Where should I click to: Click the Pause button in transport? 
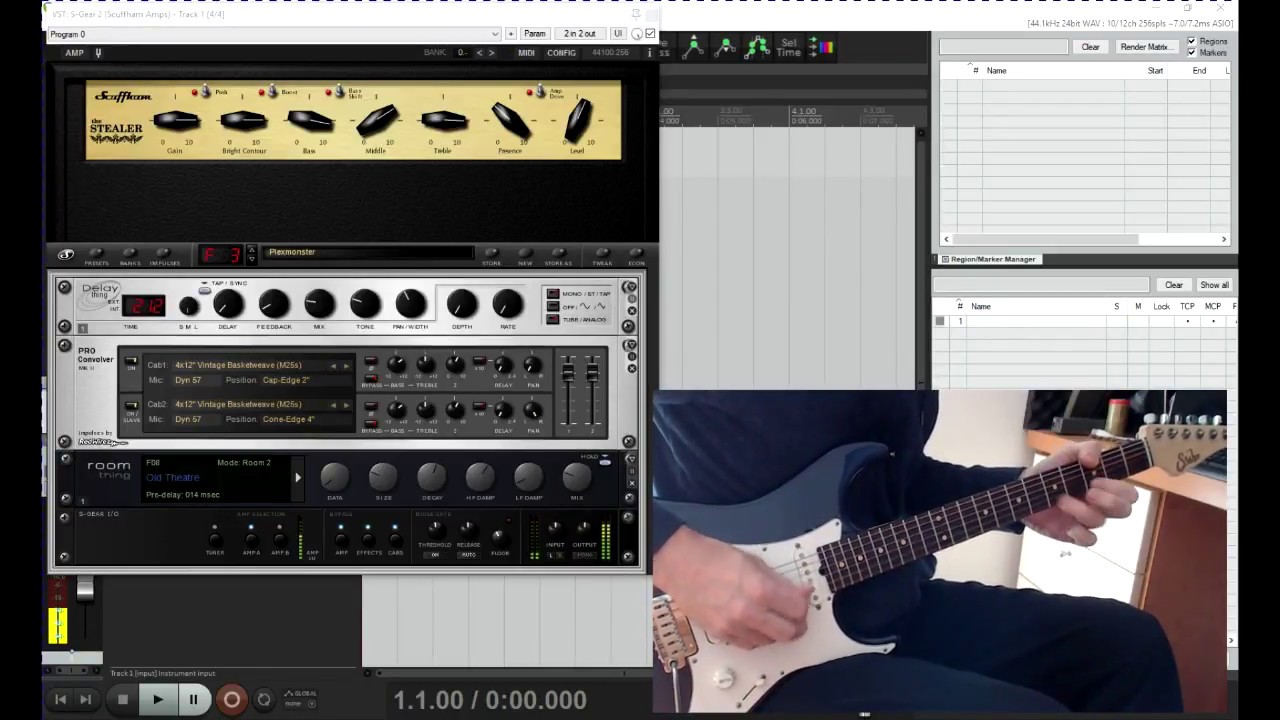click(x=193, y=699)
